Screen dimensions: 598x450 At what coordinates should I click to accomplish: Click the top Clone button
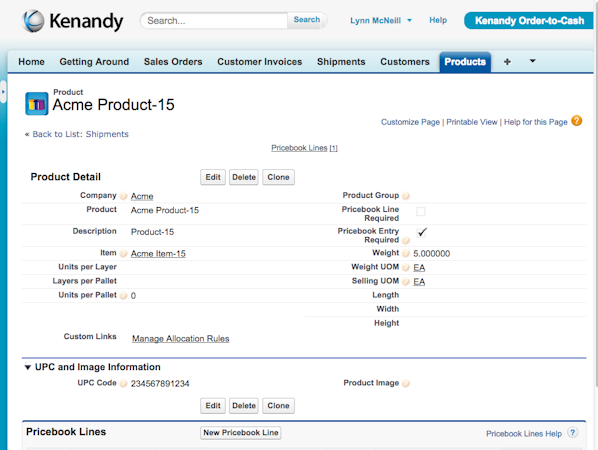[x=278, y=177]
